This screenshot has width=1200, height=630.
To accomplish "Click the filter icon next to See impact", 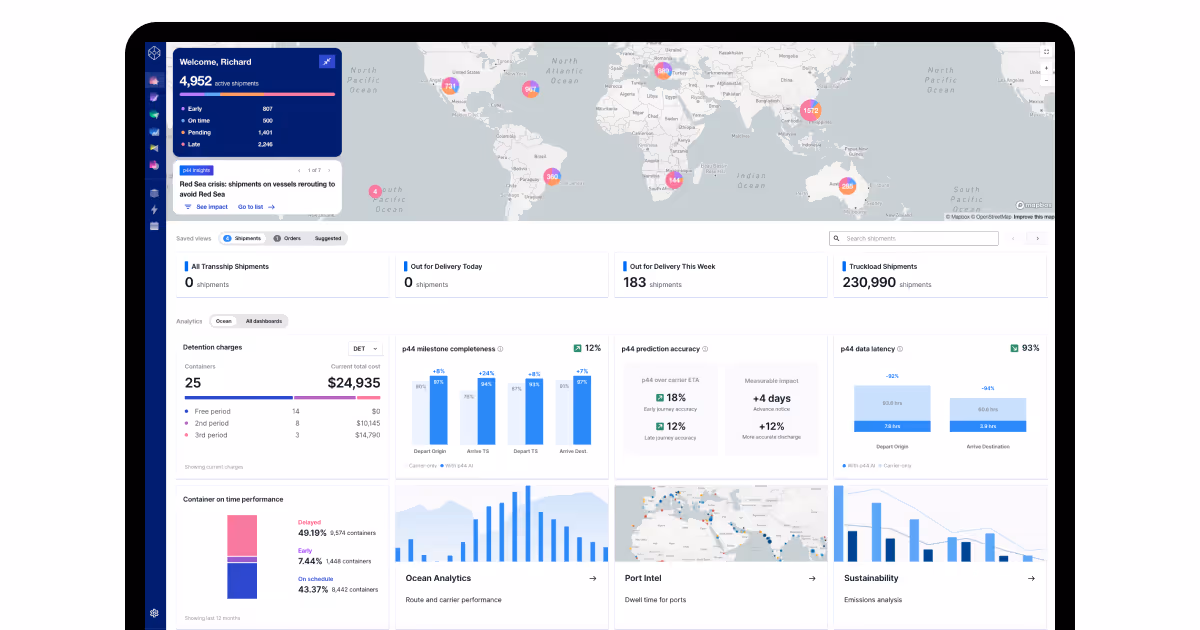I will (x=188, y=207).
